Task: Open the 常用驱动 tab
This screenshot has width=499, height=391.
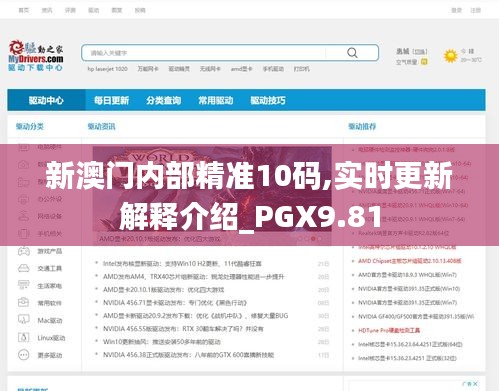Action: pyautogui.click(x=215, y=100)
